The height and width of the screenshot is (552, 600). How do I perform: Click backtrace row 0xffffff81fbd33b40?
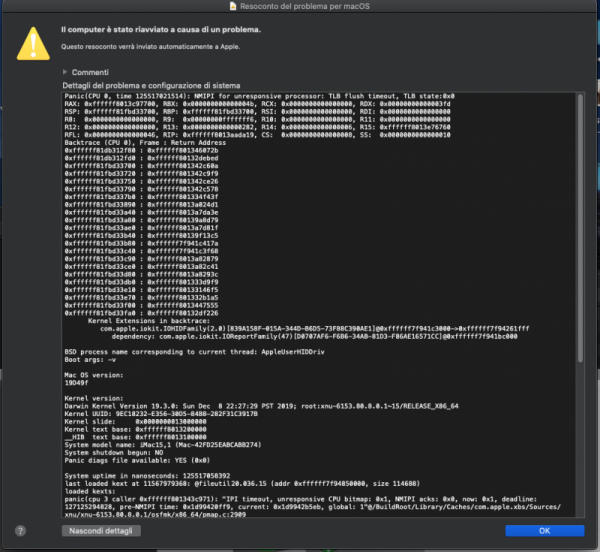[x=142, y=236]
